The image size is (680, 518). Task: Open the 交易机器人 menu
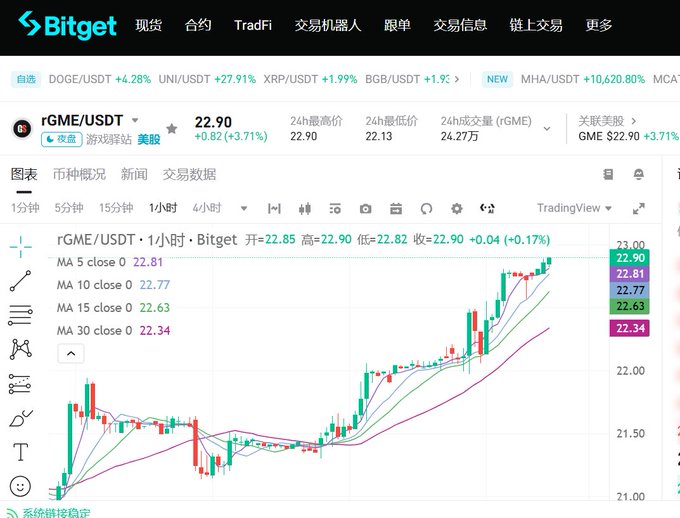[x=328, y=25]
